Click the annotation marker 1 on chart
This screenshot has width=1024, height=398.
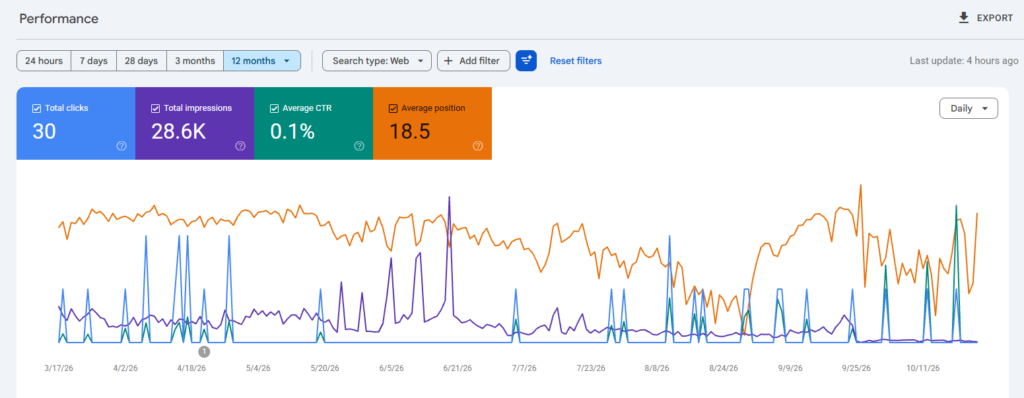coord(204,352)
